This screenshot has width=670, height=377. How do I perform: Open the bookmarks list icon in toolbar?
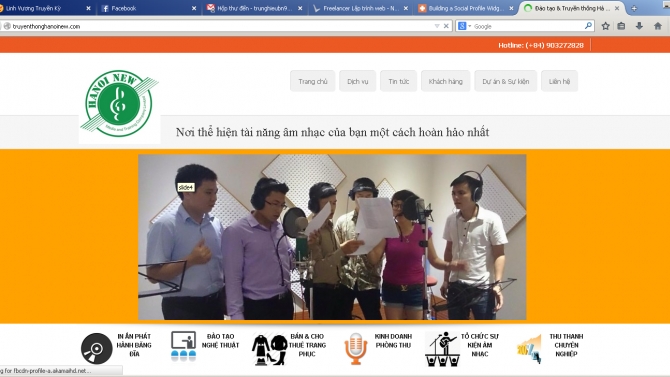(x=621, y=26)
